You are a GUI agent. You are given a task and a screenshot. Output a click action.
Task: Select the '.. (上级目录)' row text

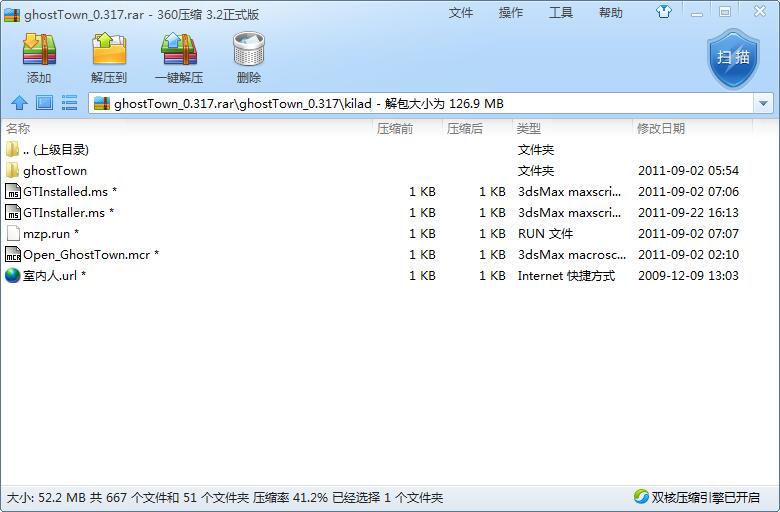pos(56,150)
